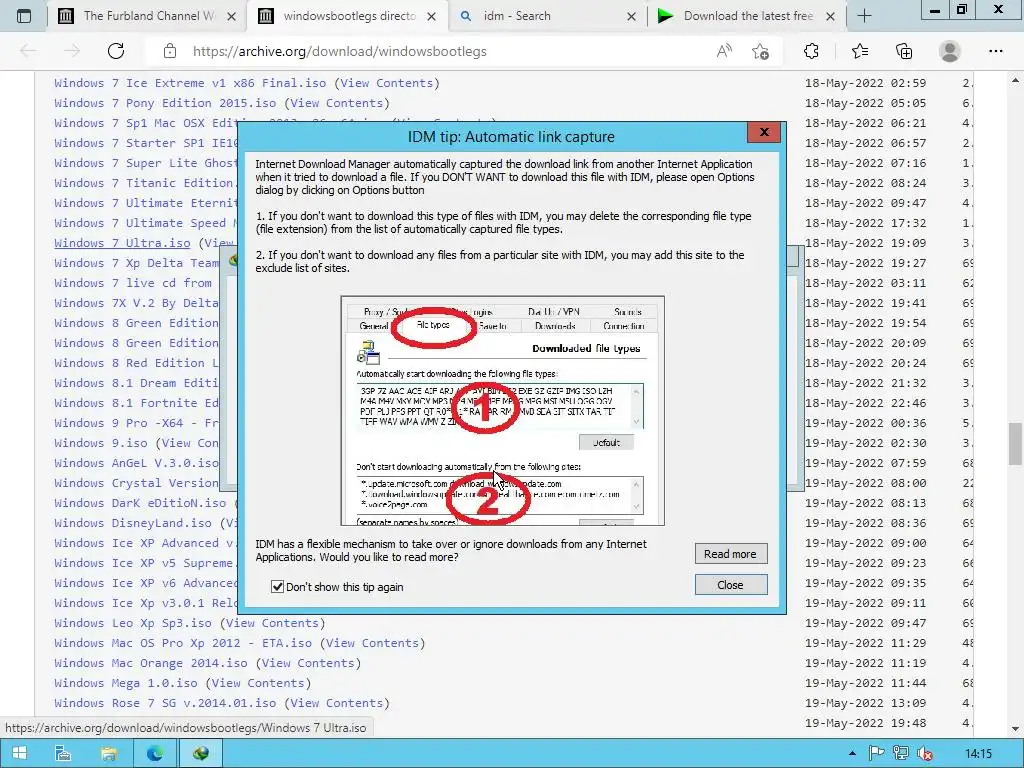Open Windows Mac OS Pro Xp 2012 - ETA.iso
The width and height of the screenshot is (1024, 768).
tap(183, 643)
